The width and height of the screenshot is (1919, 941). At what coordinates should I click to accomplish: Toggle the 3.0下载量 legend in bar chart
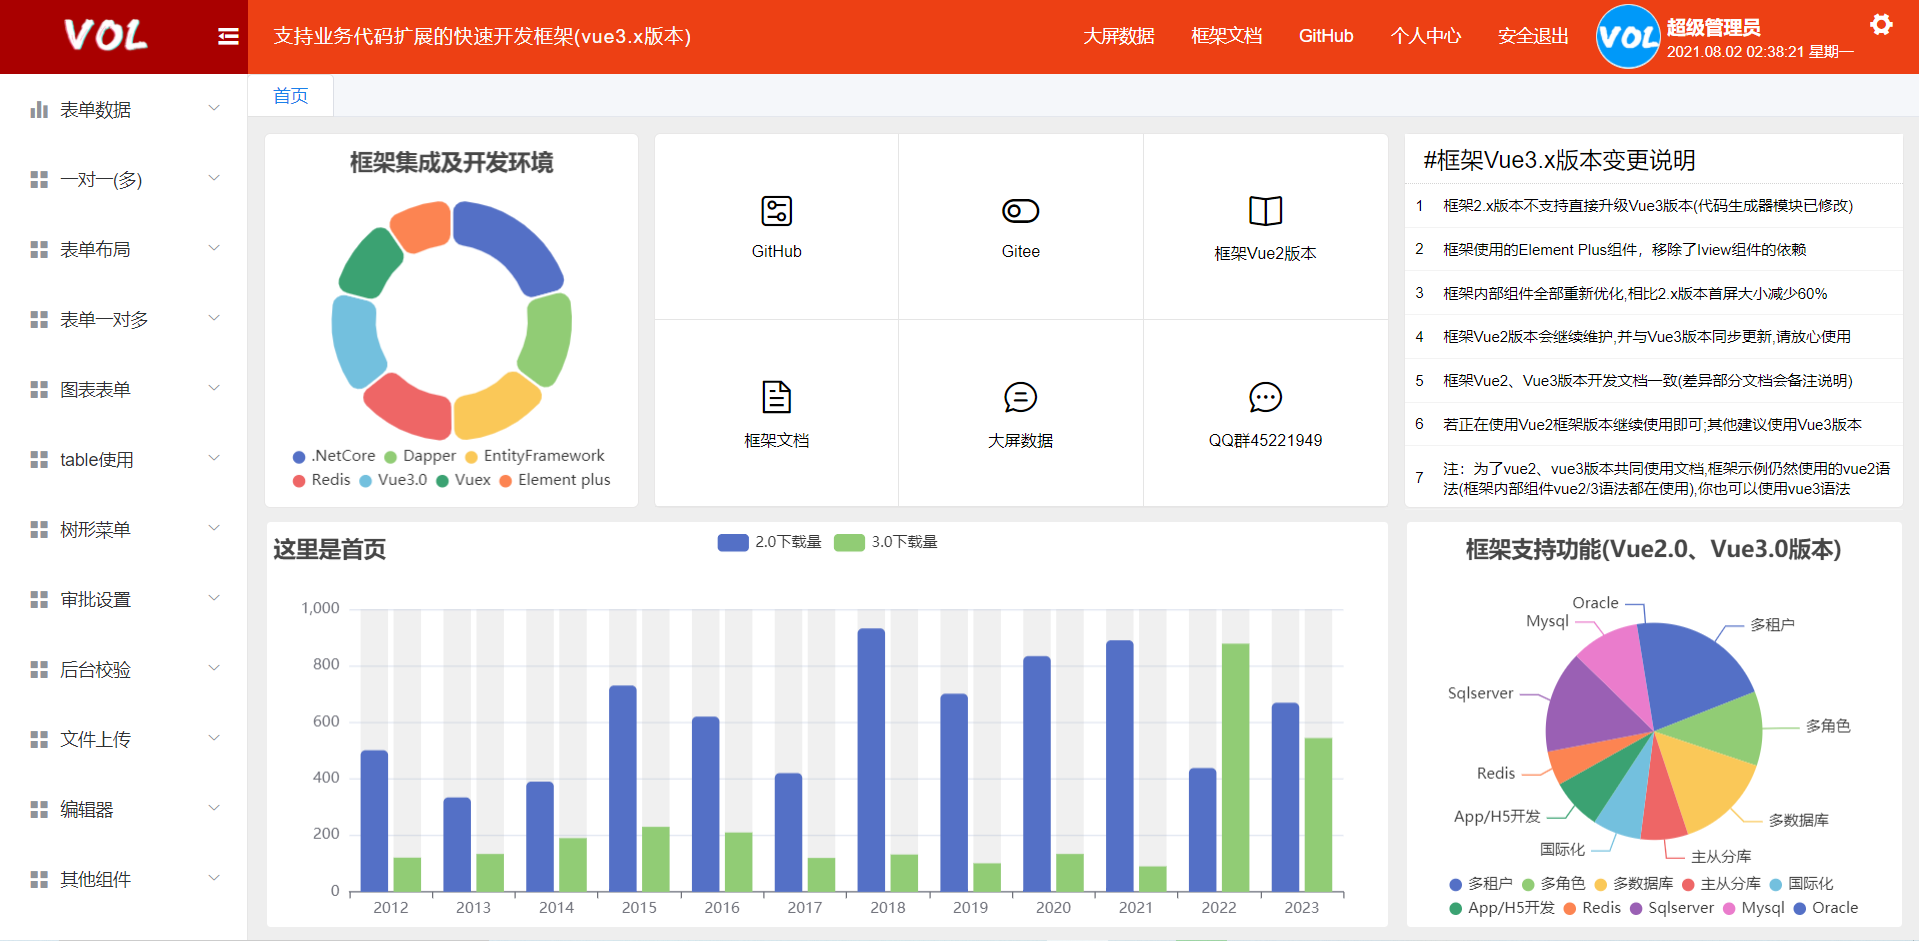886,542
